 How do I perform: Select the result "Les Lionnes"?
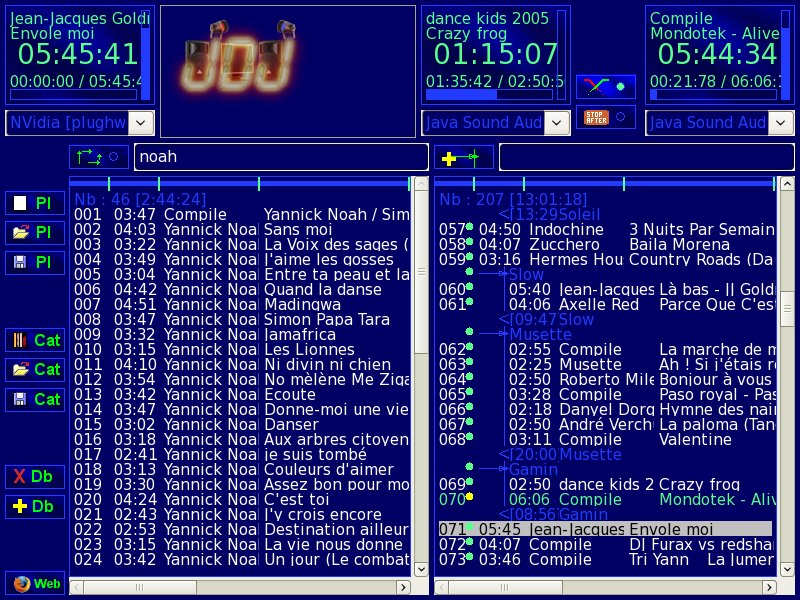coord(242,349)
